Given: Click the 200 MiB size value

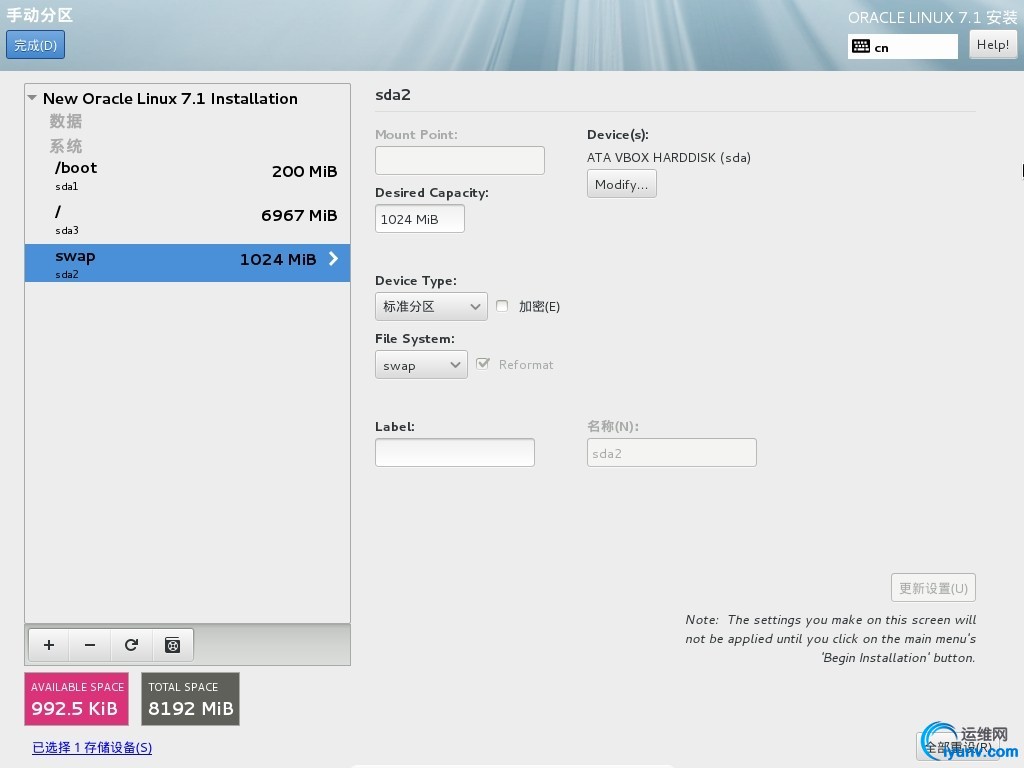Looking at the screenshot, I should pyautogui.click(x=304, y=171).
